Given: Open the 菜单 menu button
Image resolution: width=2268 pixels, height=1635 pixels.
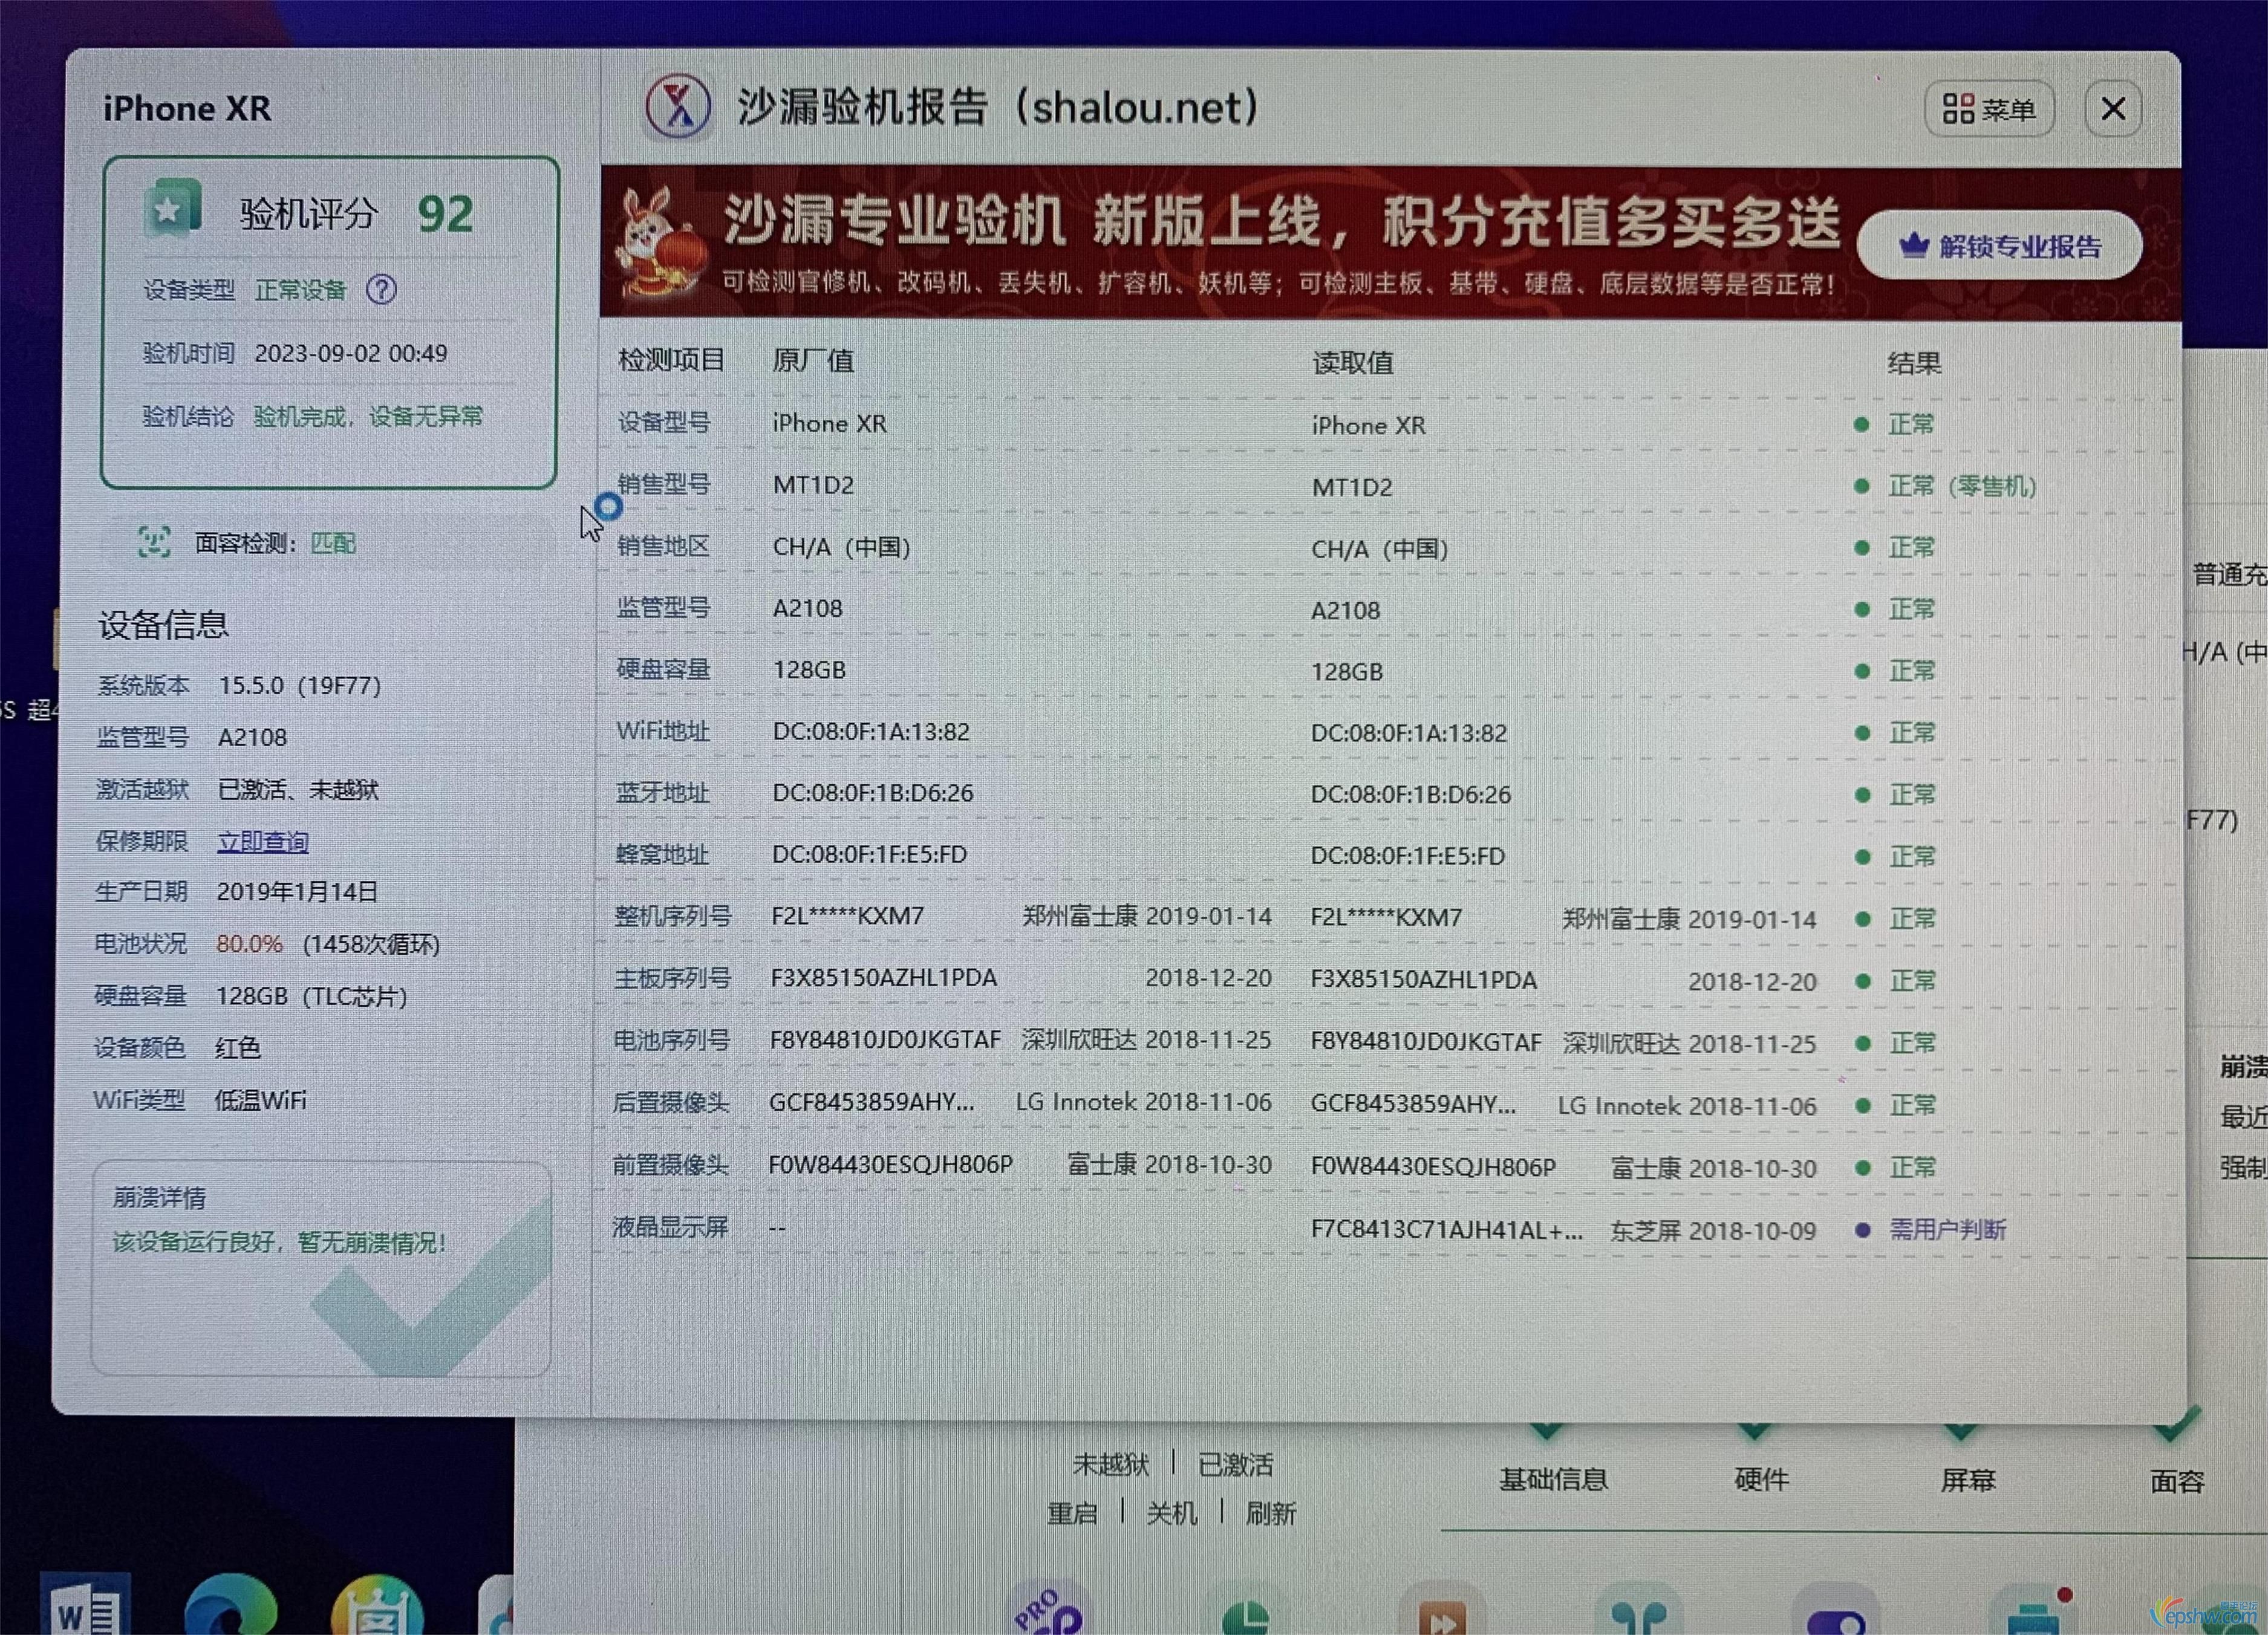Looking at the screenshot, I should click(x=1989, y=108).
